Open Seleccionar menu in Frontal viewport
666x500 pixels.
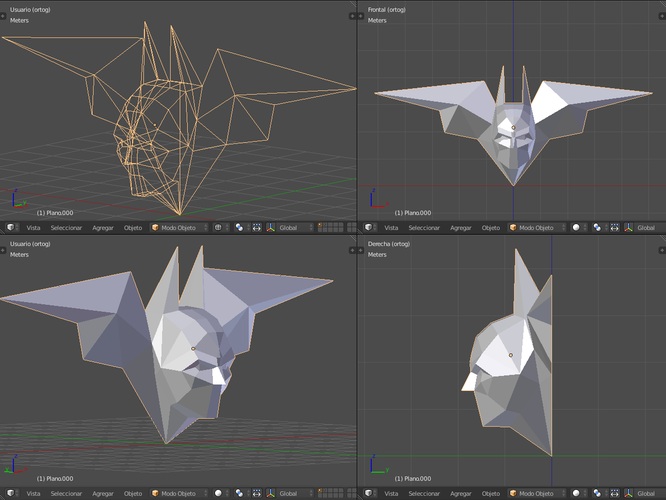coord(424,228)
